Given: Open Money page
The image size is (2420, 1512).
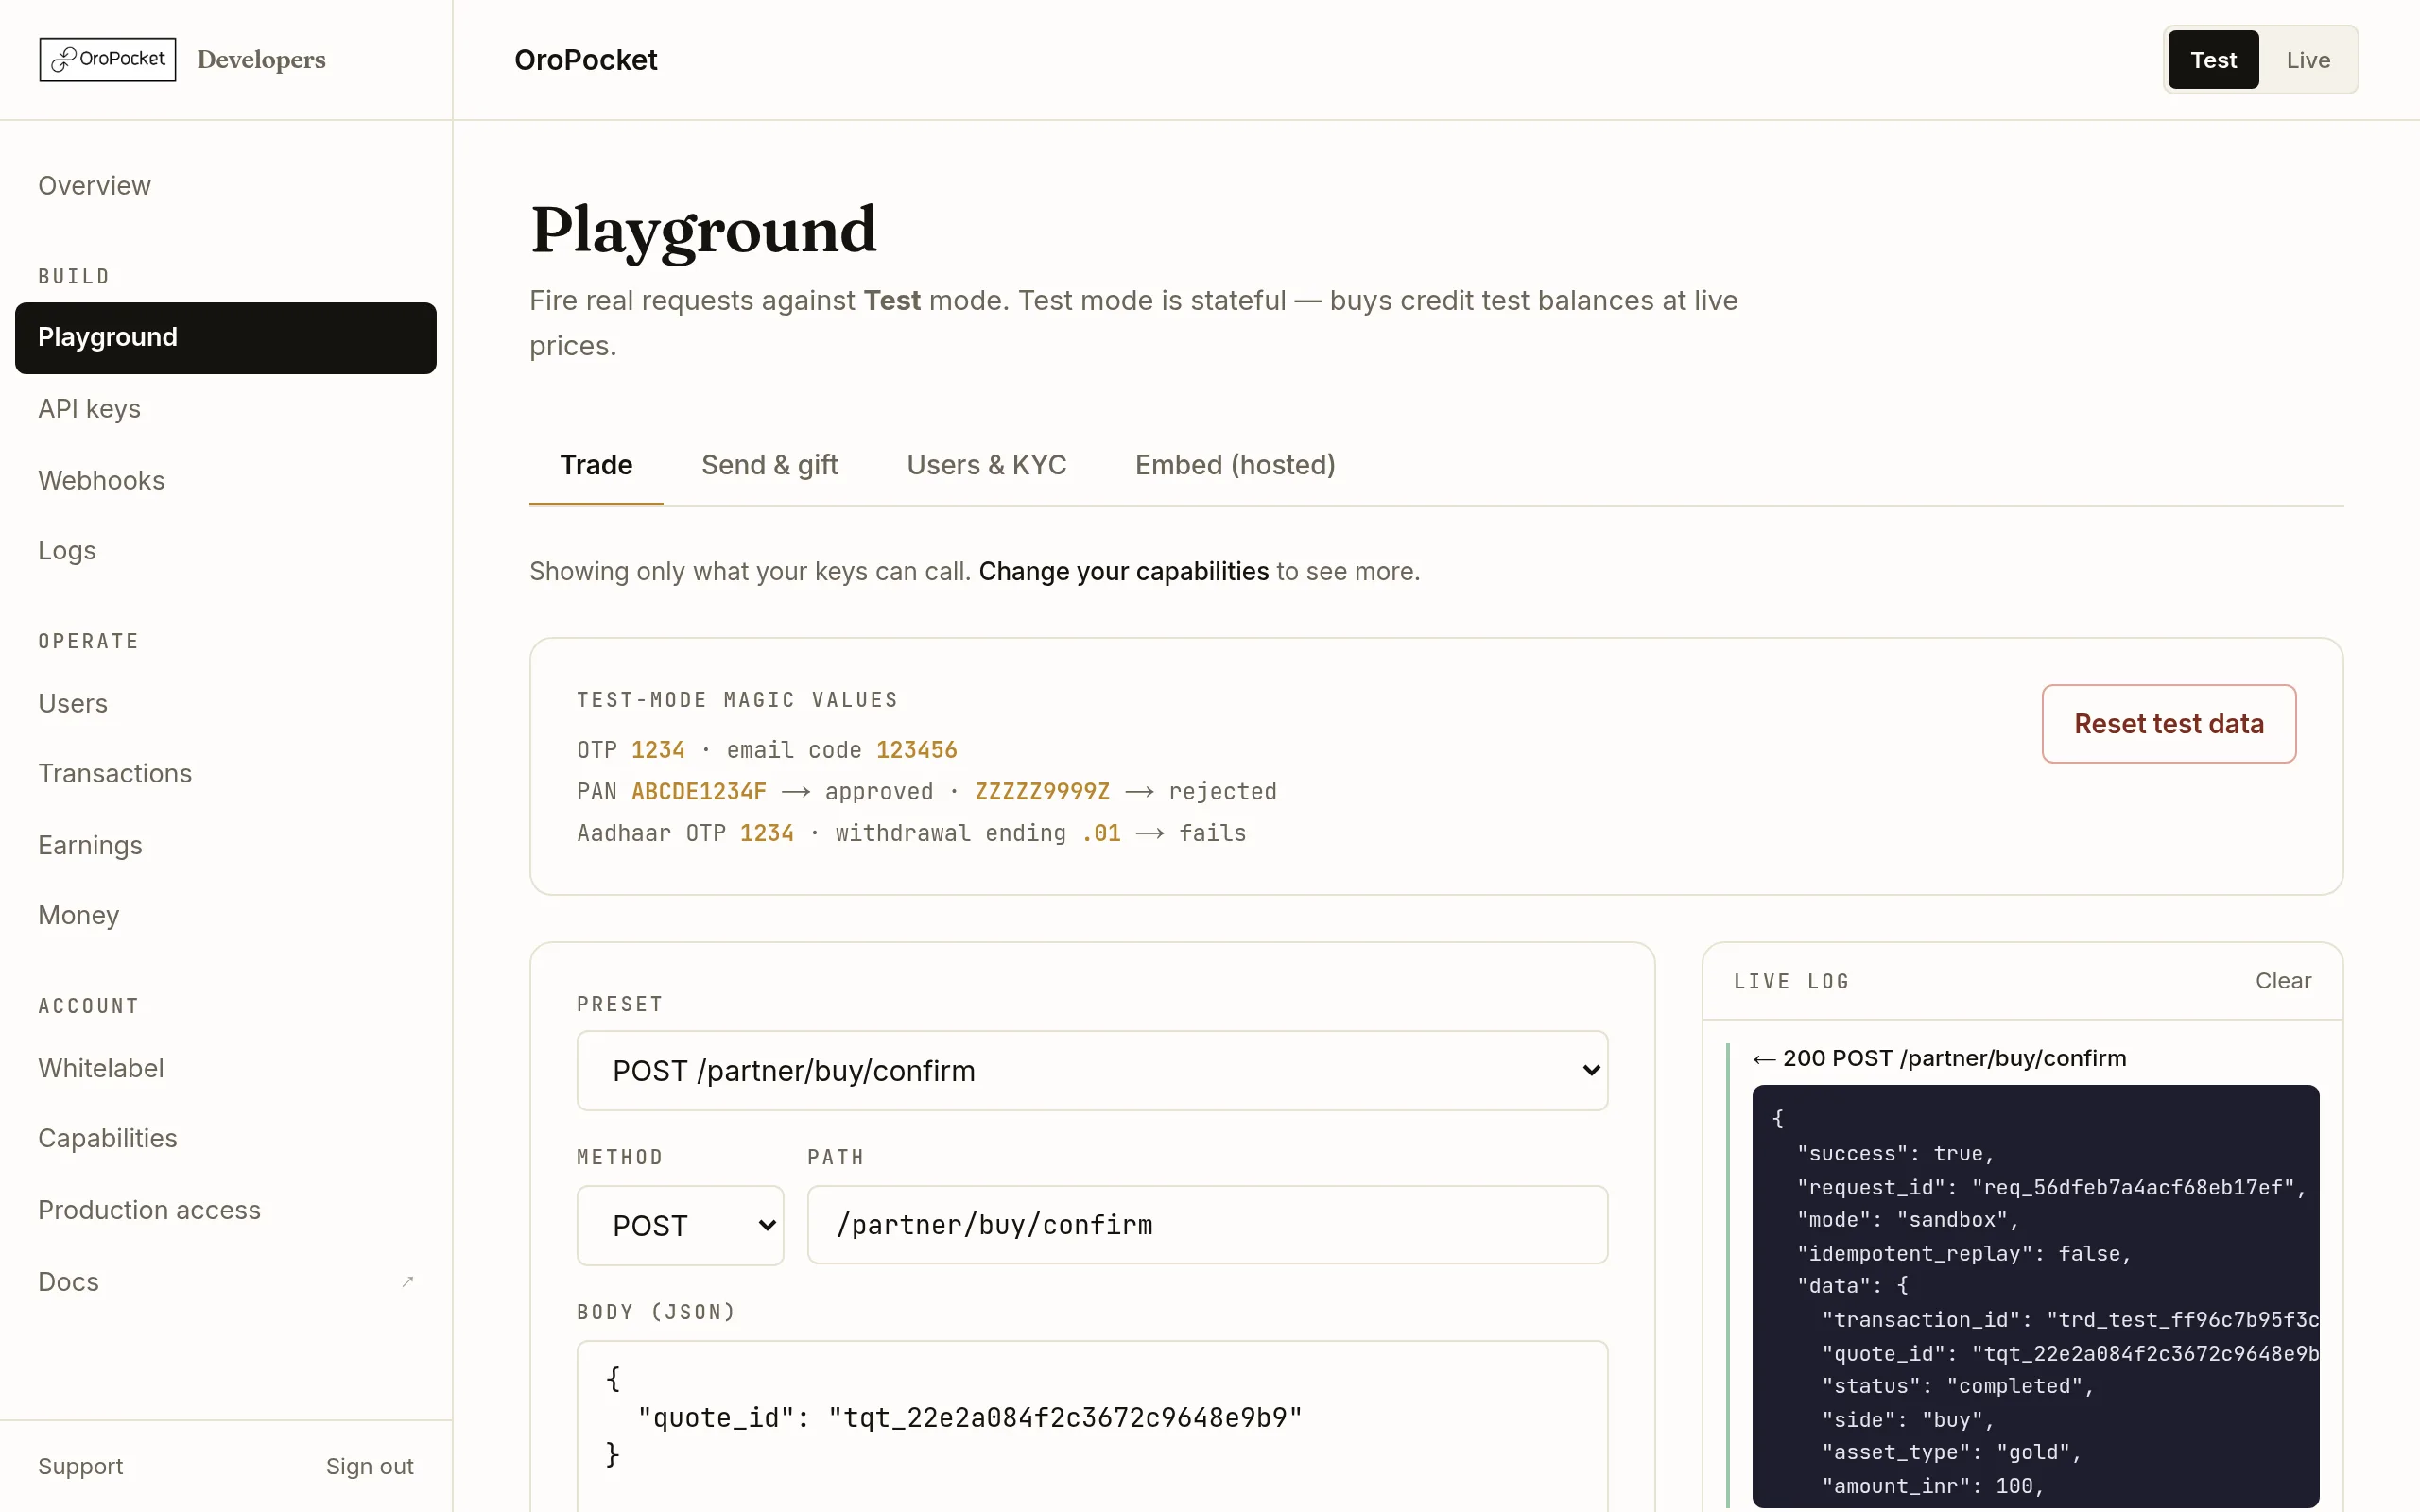Looking at the screenshot, I should click(225, 915).
